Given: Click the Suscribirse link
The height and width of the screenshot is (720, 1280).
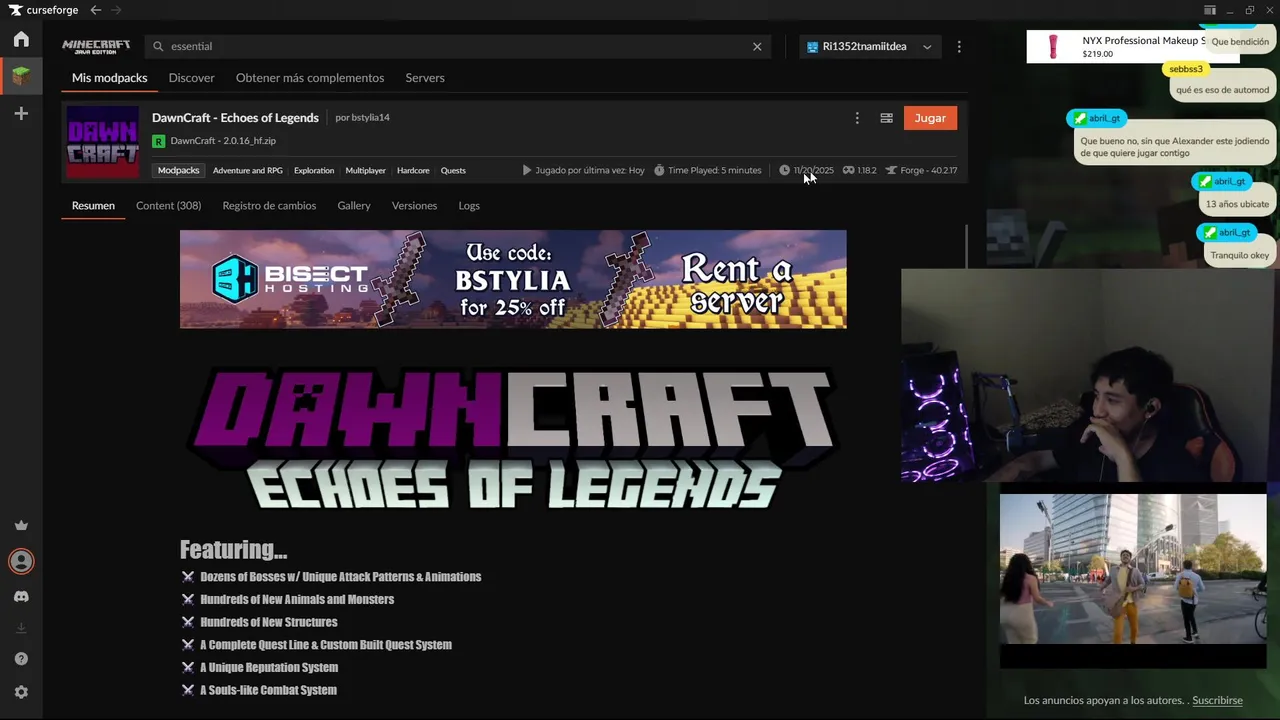Looking at the screenshot, I should (x=1217, y=701).
